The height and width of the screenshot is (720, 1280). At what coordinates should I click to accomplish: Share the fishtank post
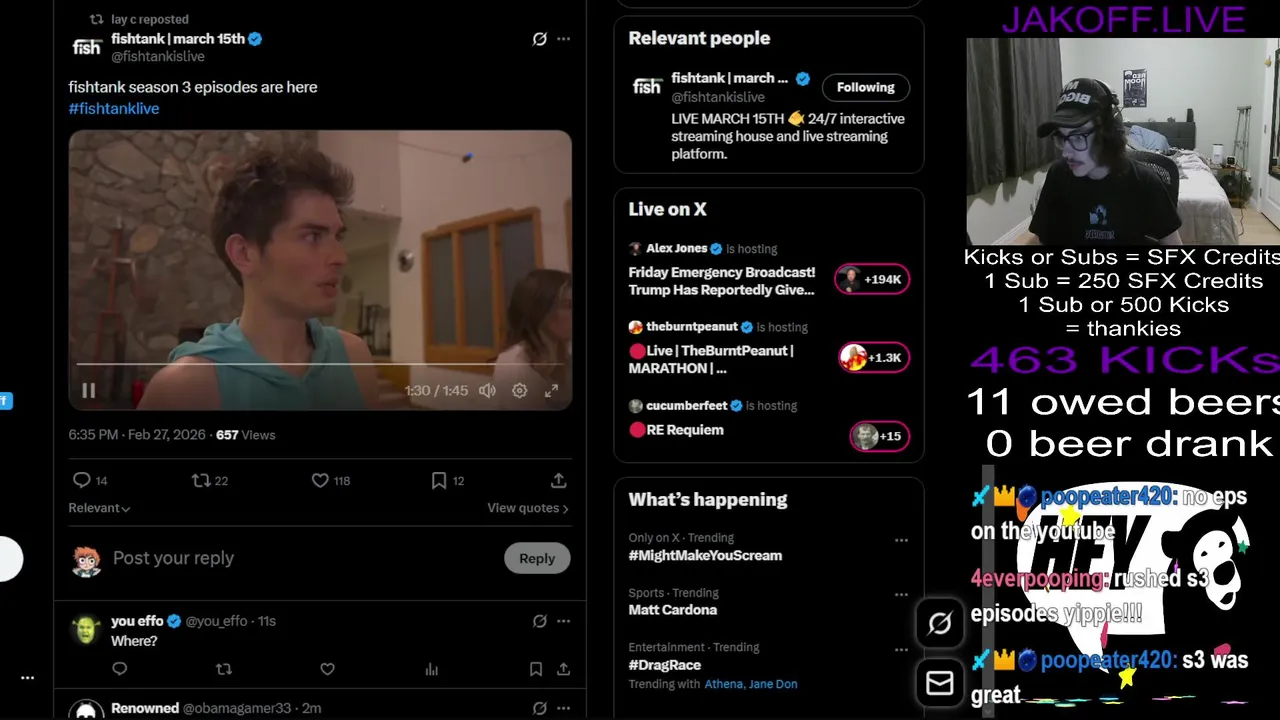(559, 481)
